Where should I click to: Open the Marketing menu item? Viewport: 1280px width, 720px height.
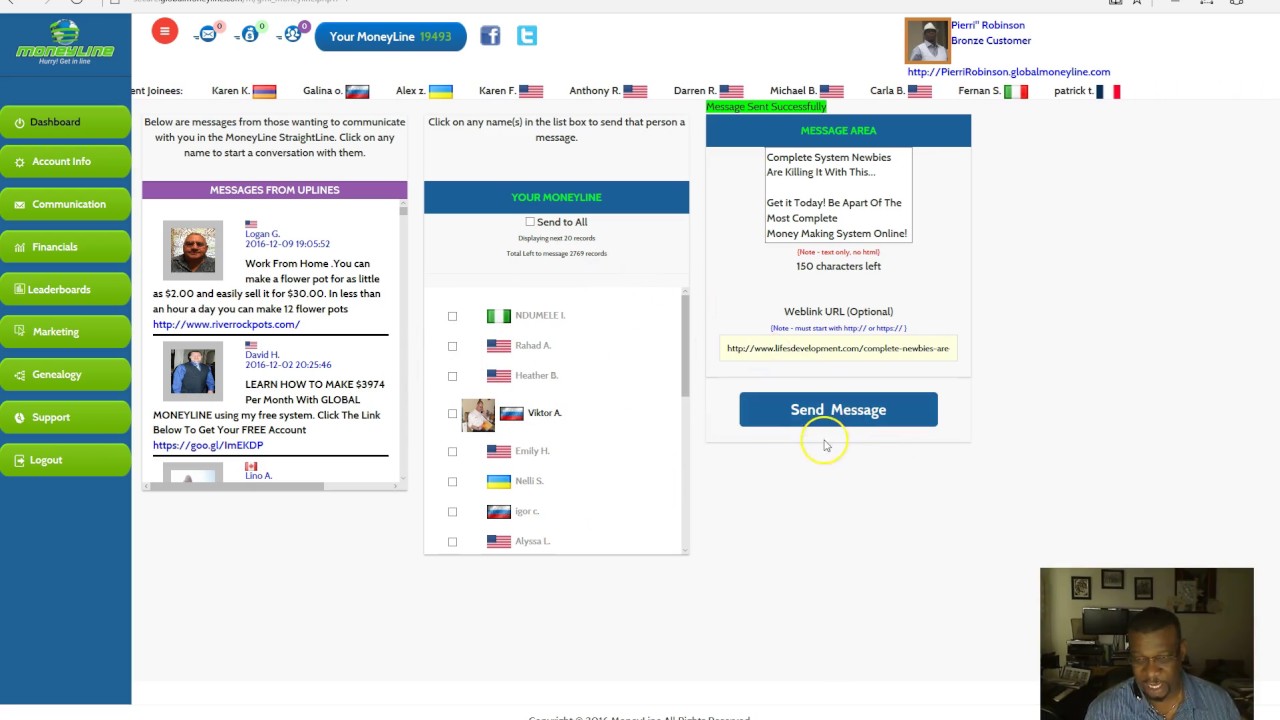pos(65,332)
